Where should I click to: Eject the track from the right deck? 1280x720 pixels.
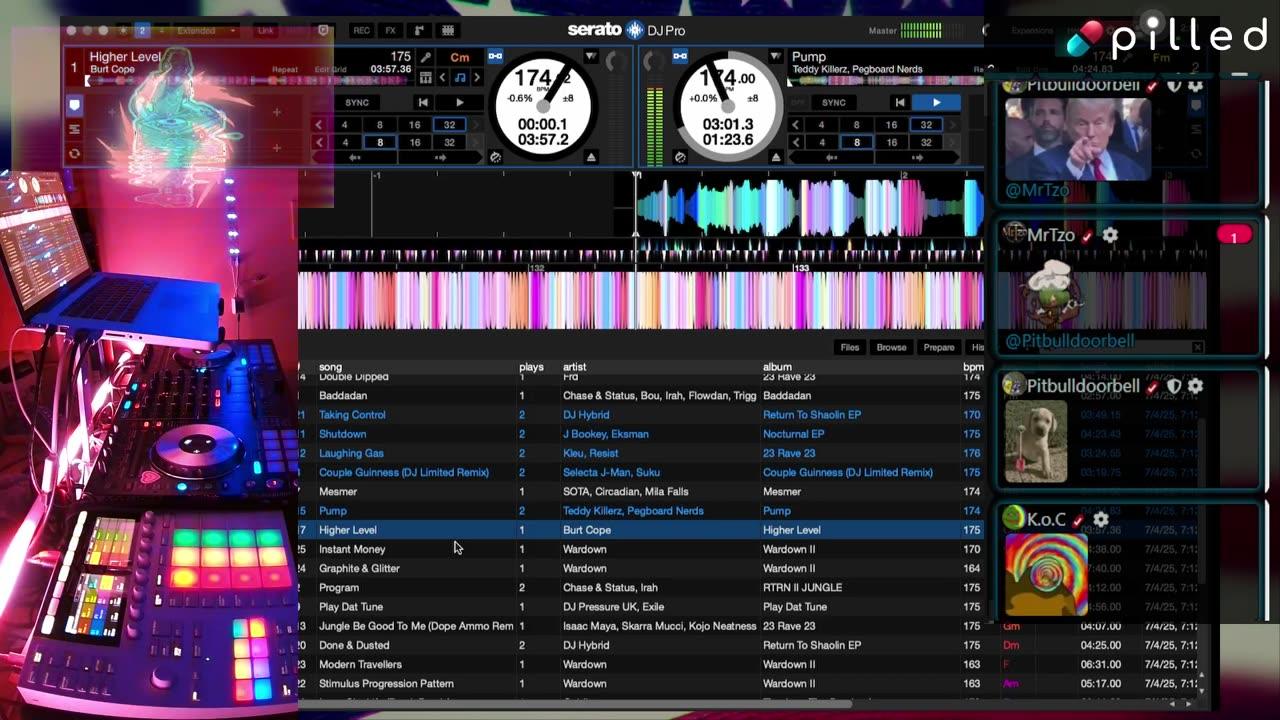775,157
